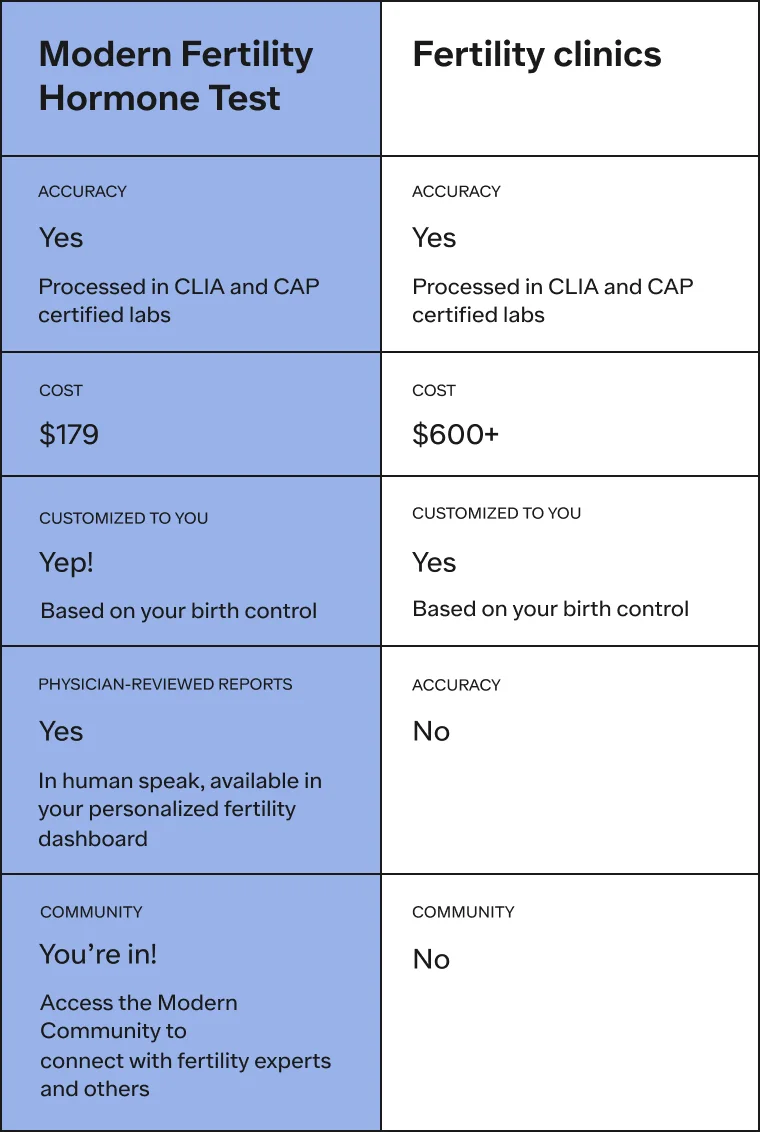Screen dimensions: 760x1132
Task: Select the $179 cost value
Action: (x=69, y=435)
